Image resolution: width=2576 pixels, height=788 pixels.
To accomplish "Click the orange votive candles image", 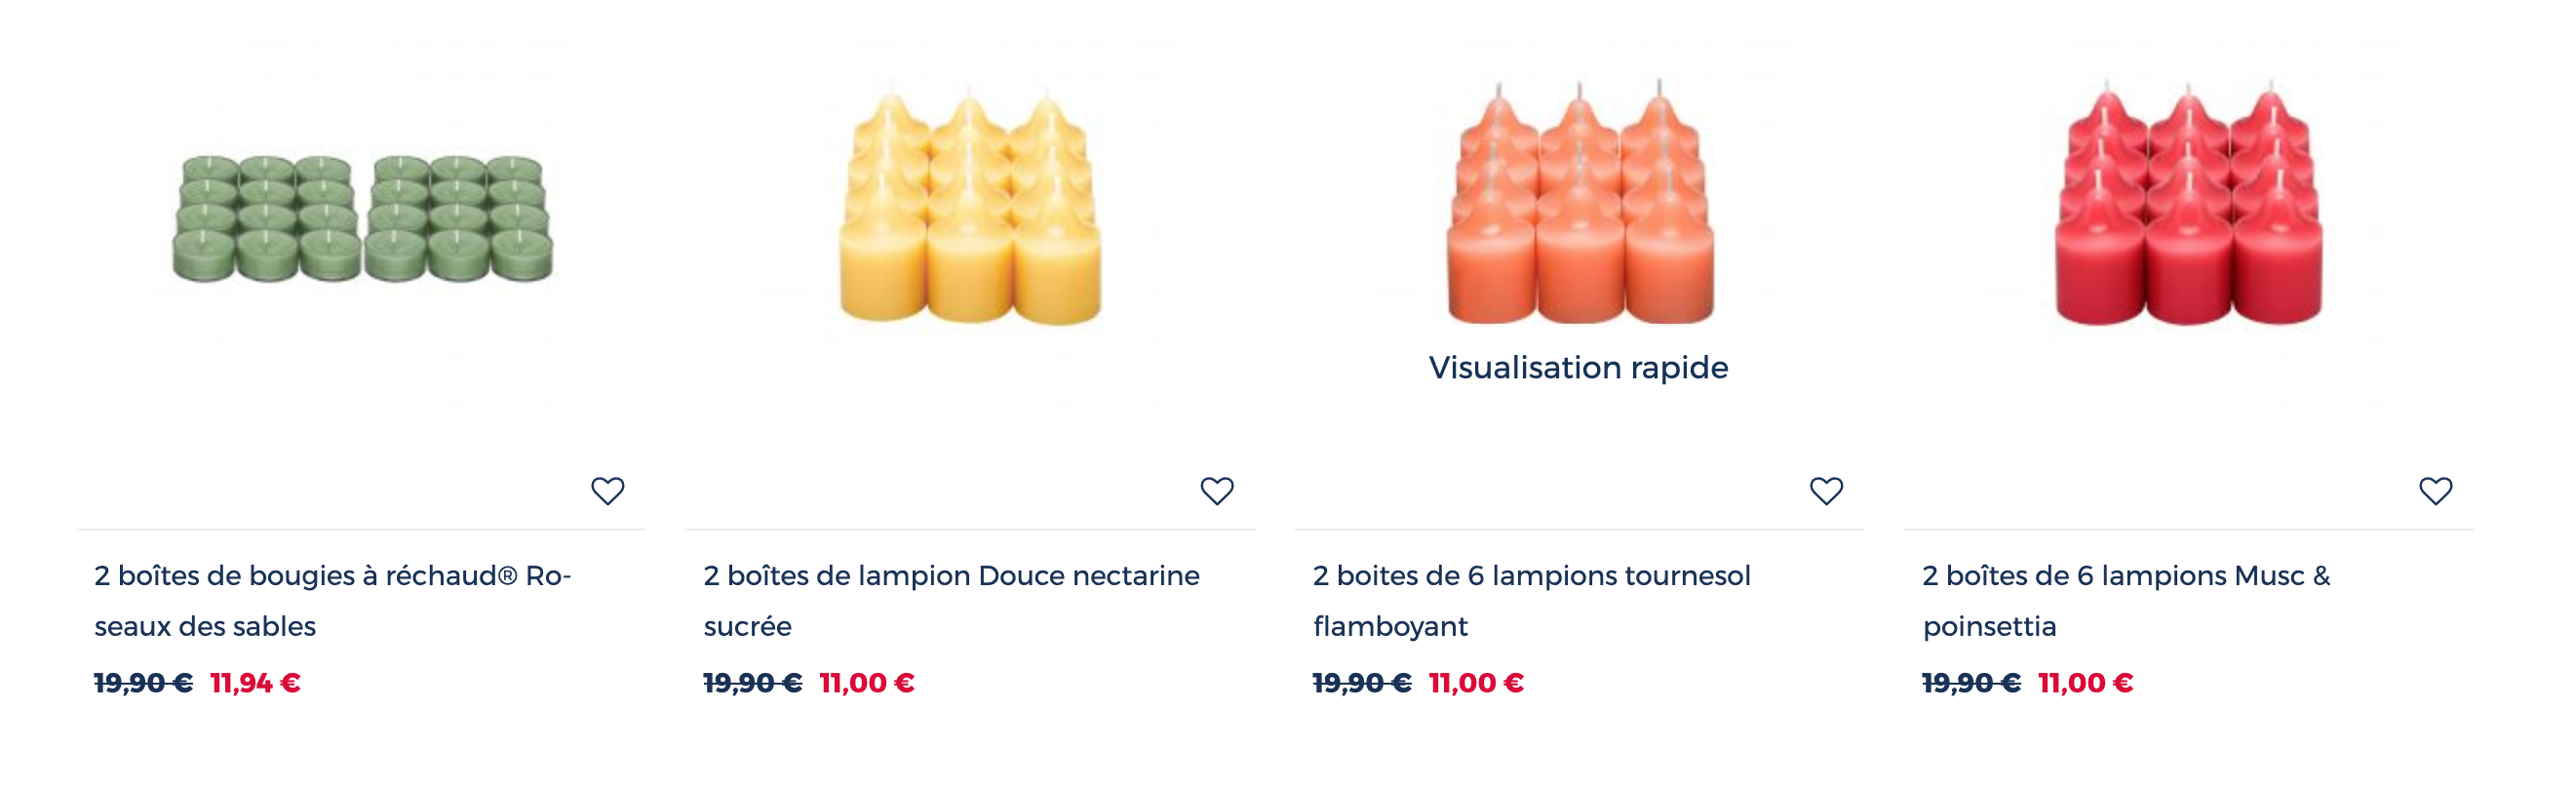I will (1579, 200).
